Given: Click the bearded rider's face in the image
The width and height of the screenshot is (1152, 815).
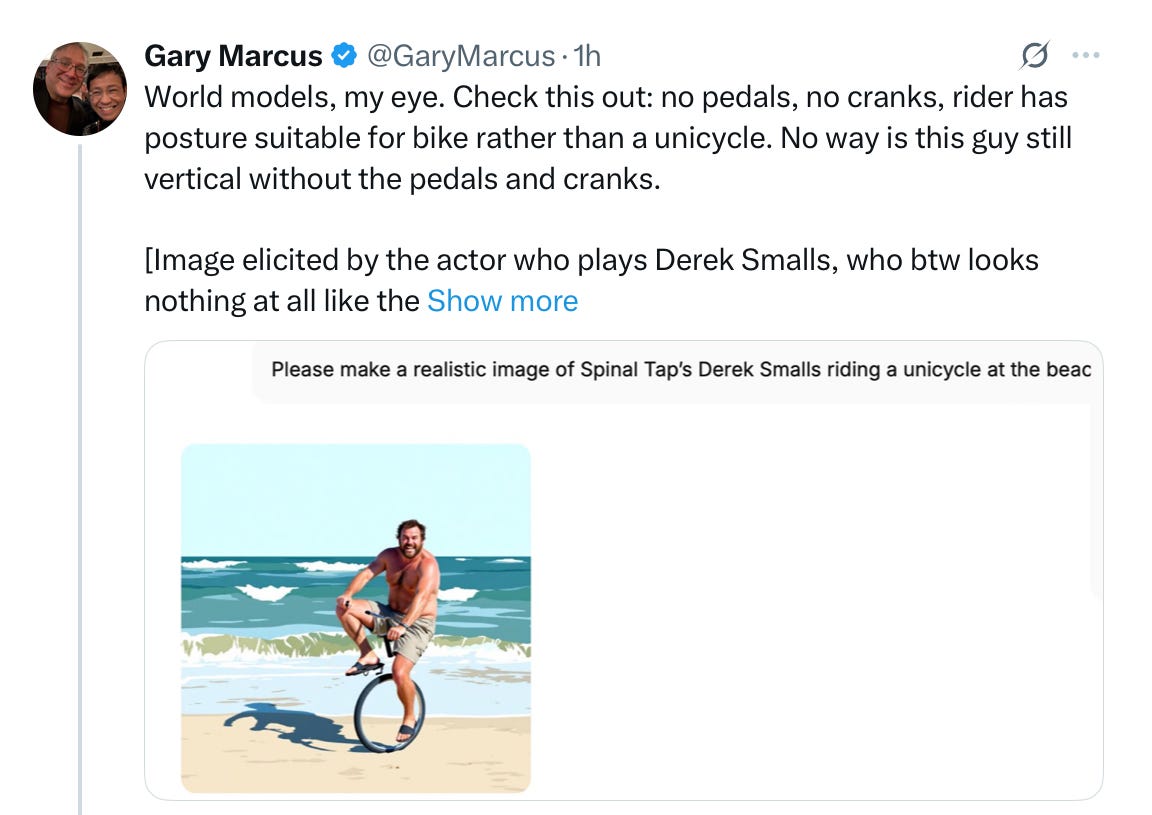Looking at the screenshot, I should click(411, 541).
